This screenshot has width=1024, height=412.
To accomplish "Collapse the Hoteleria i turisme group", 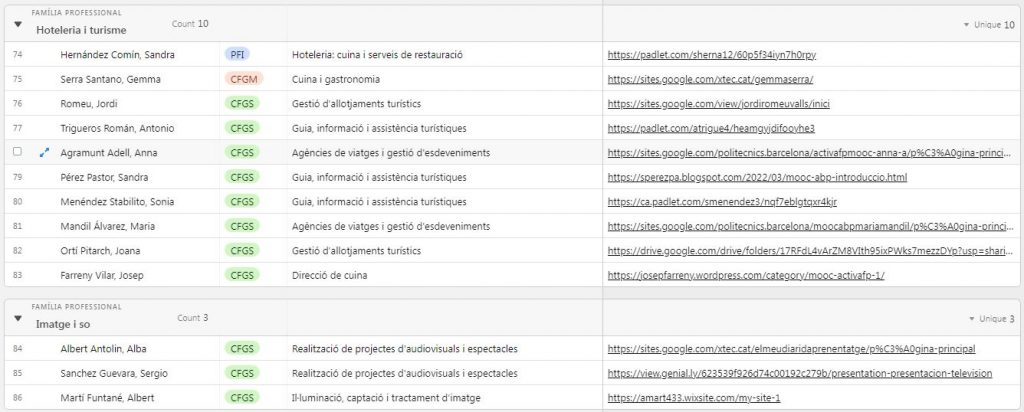I will point(17,24).
